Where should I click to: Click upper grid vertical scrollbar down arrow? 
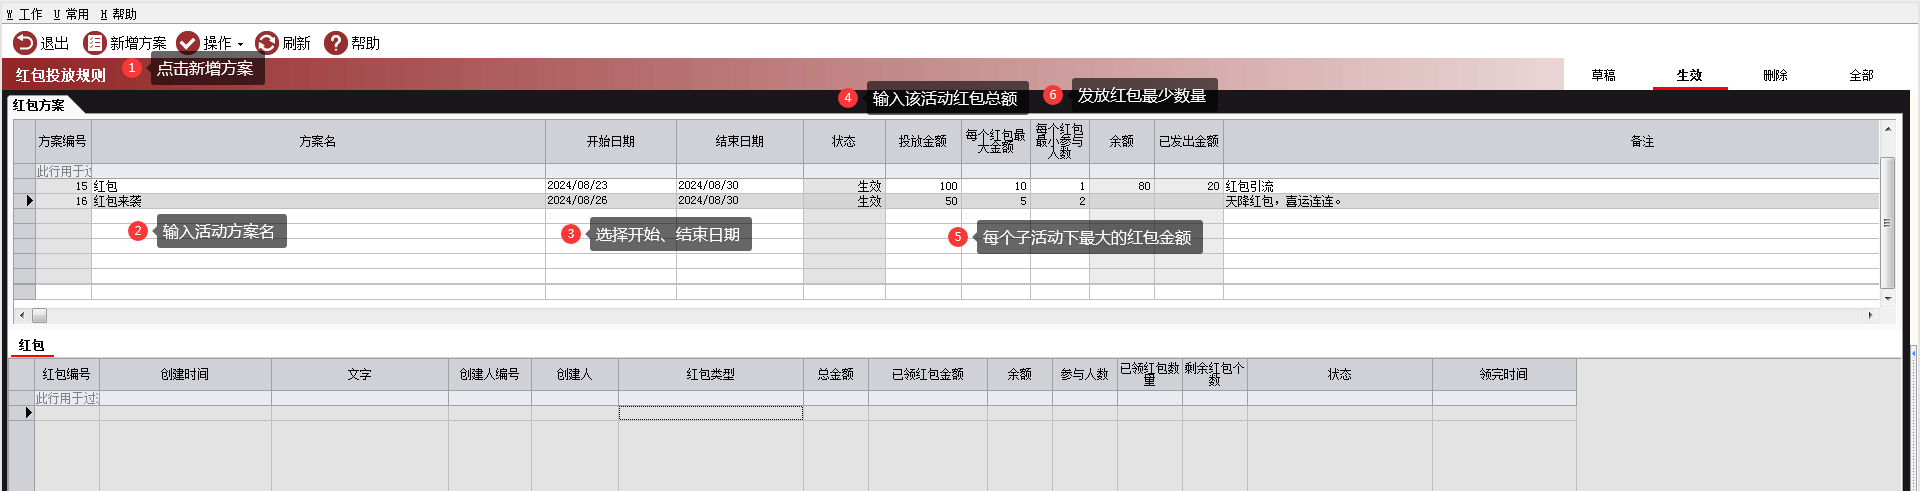click(1888, 298)
